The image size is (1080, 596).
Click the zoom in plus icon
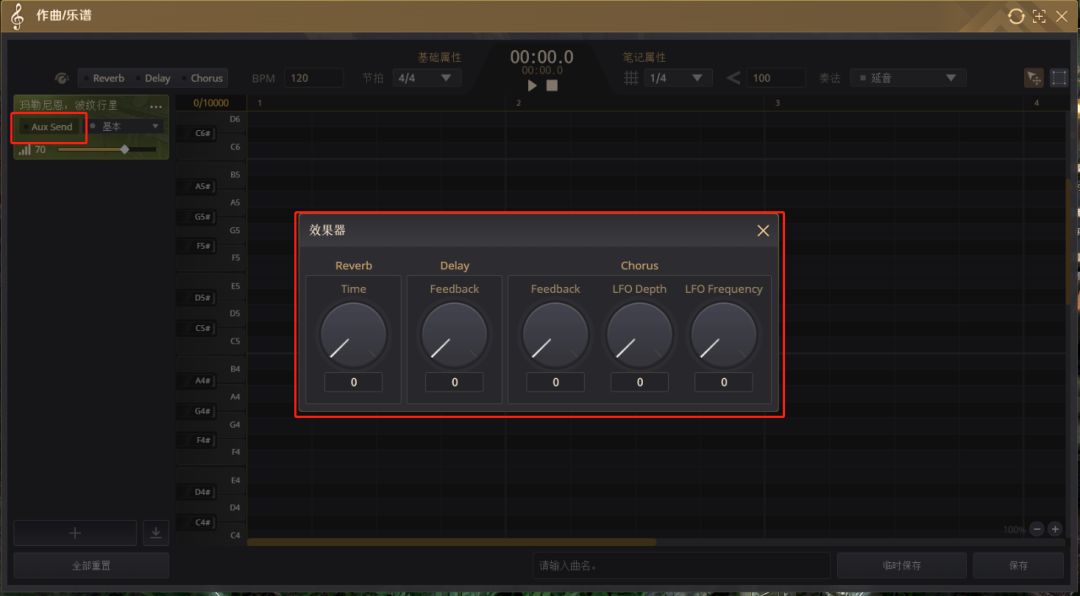tap(1055, 529)
